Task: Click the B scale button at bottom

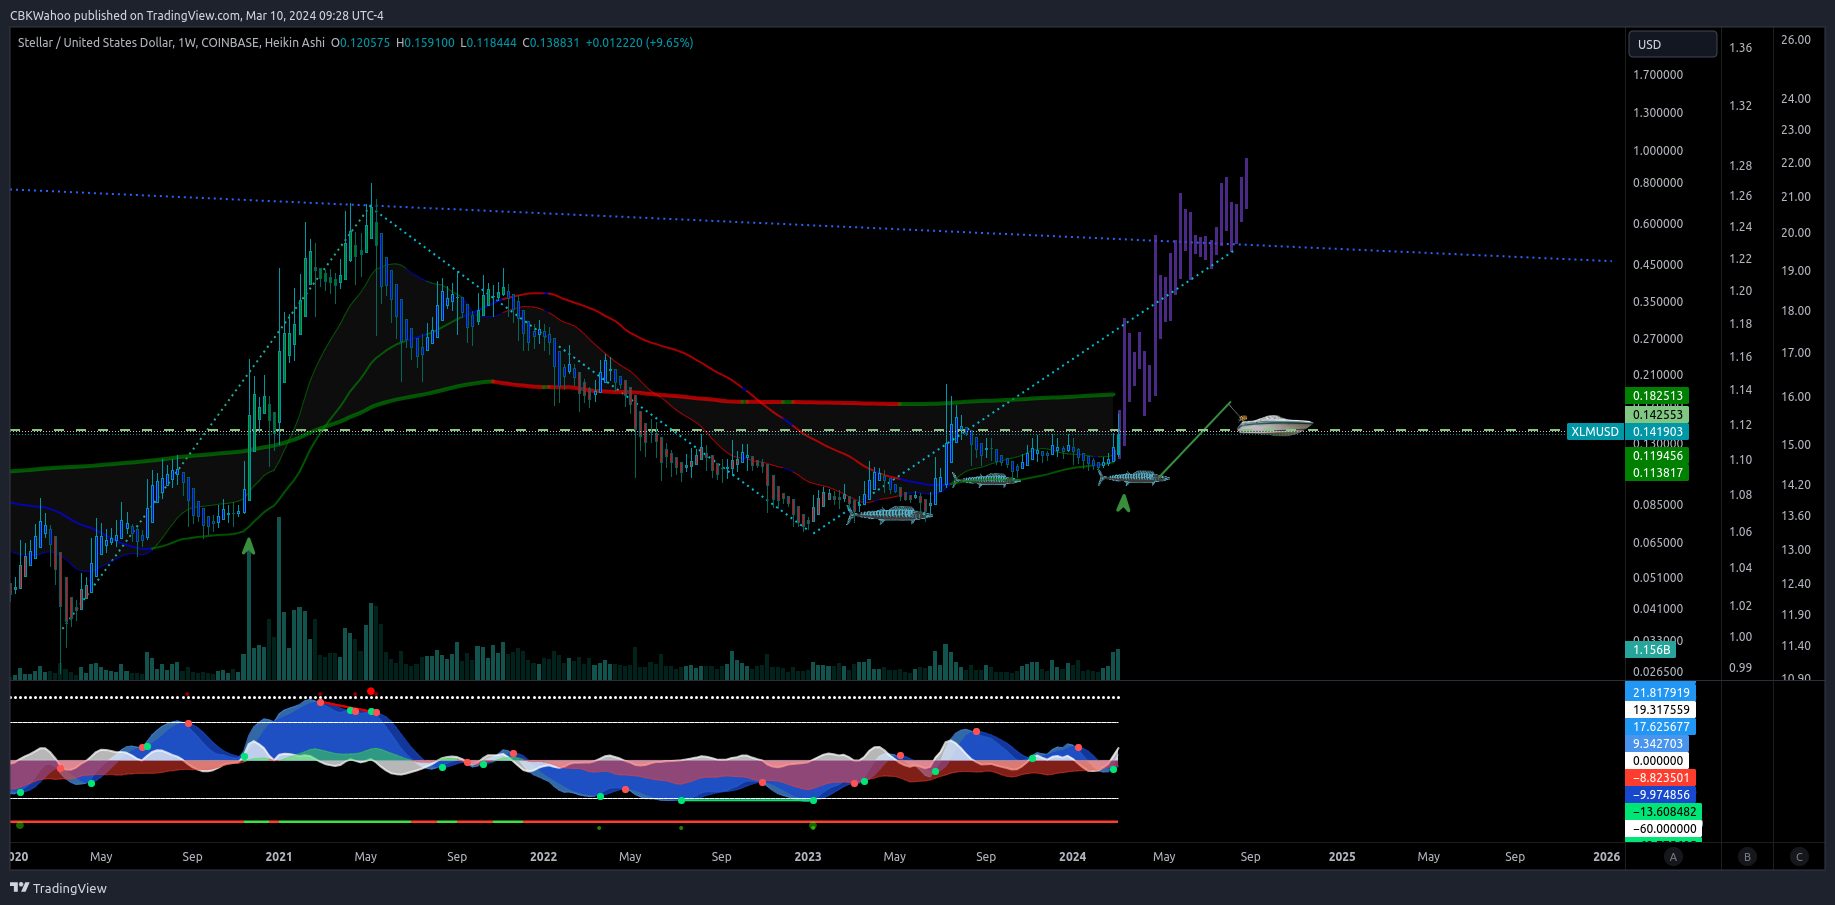Action: tap(1747, 856)
